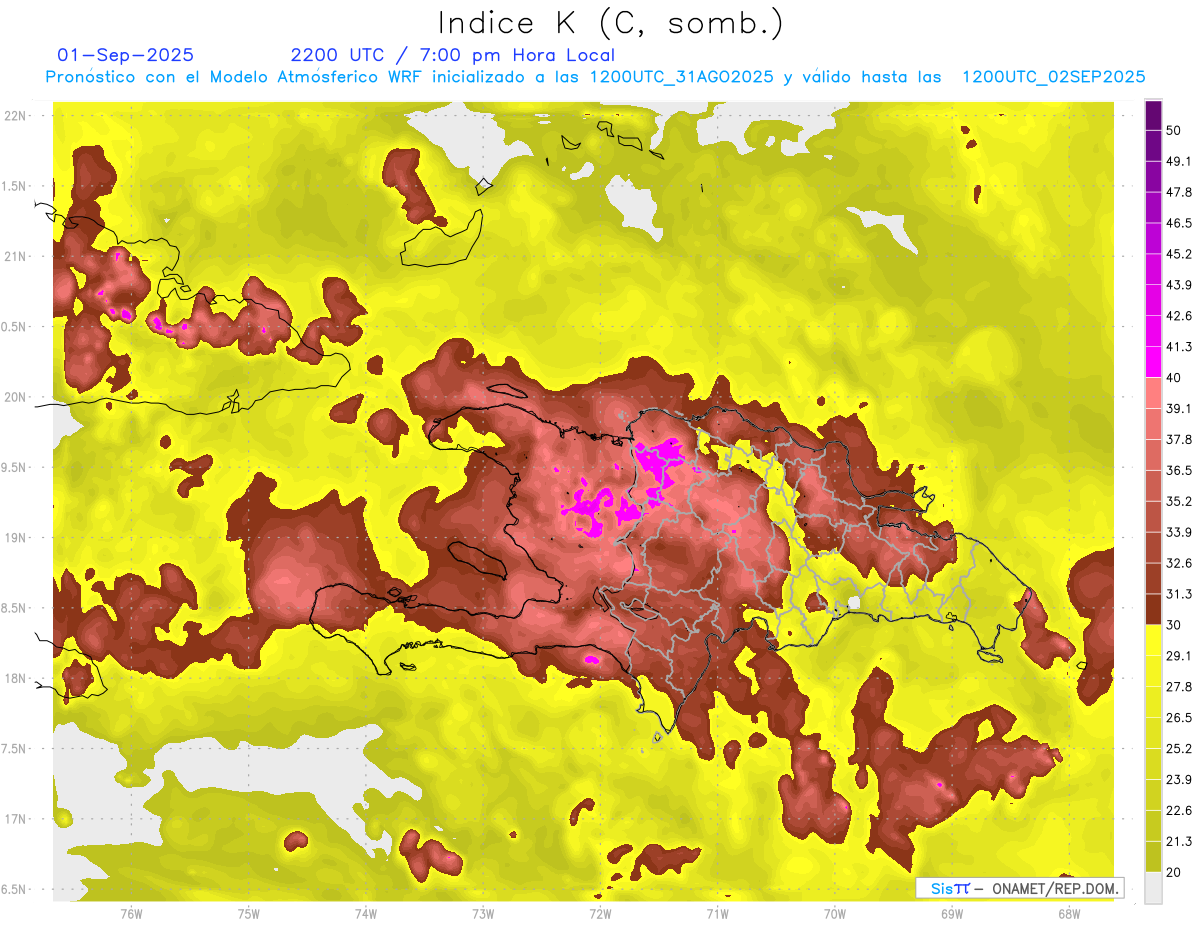This screenshot has width=1200, height=927.
Task: Click the initialization time "1200UTC_31AGO2025"
Action: (681, 77)
